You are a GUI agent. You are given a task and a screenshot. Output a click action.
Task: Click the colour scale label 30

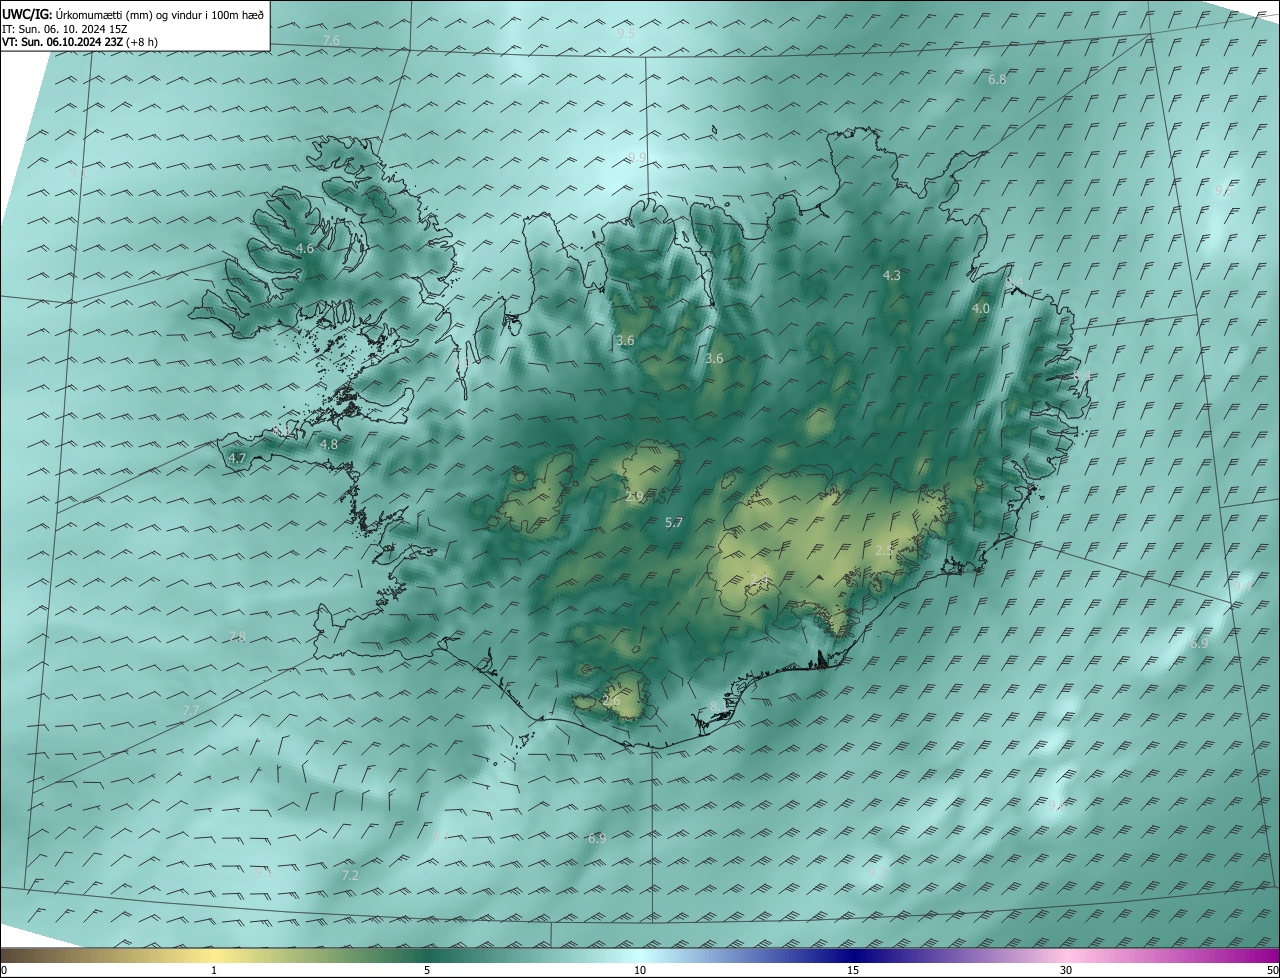point(1066,970)
